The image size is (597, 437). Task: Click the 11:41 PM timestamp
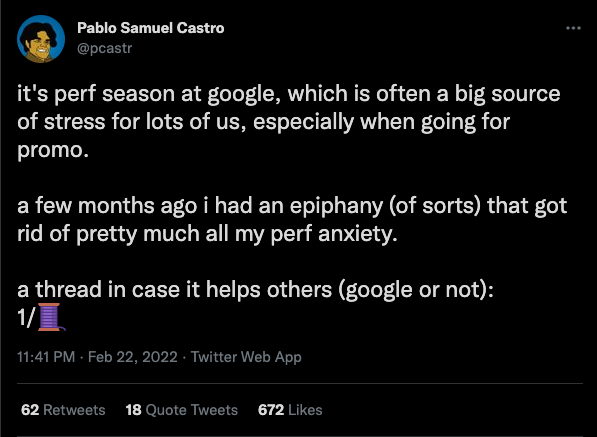coord(46,357)
